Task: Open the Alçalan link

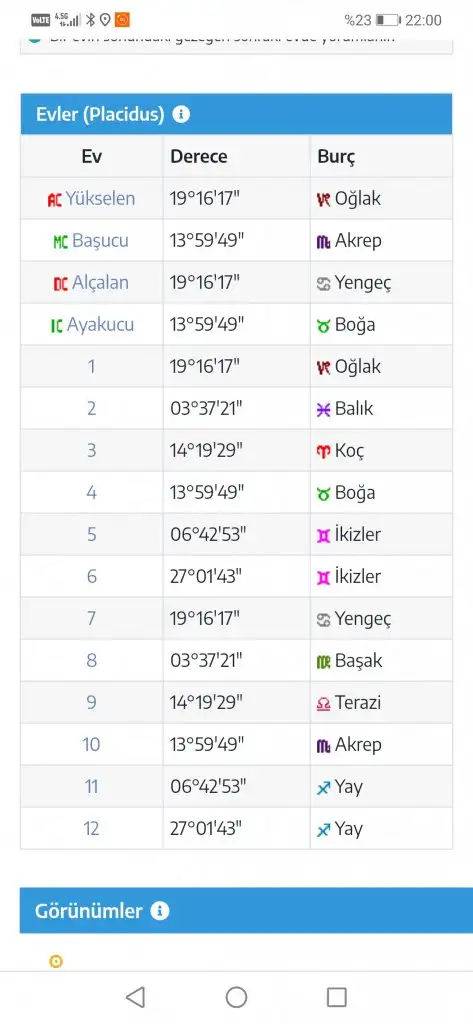Action: (101, 283)
